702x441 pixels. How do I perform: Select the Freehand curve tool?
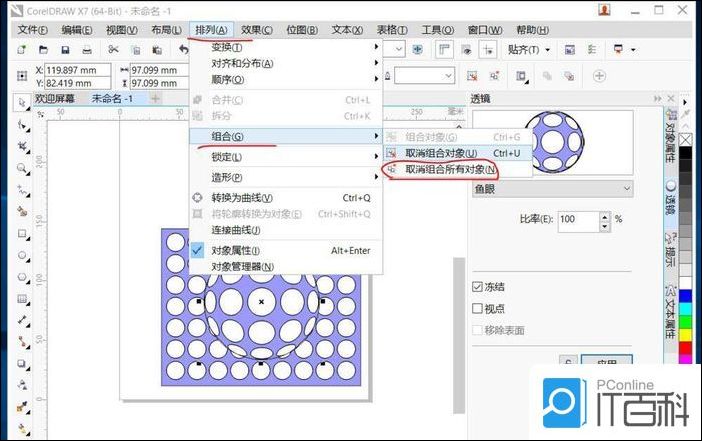click(x=22, y=190)
